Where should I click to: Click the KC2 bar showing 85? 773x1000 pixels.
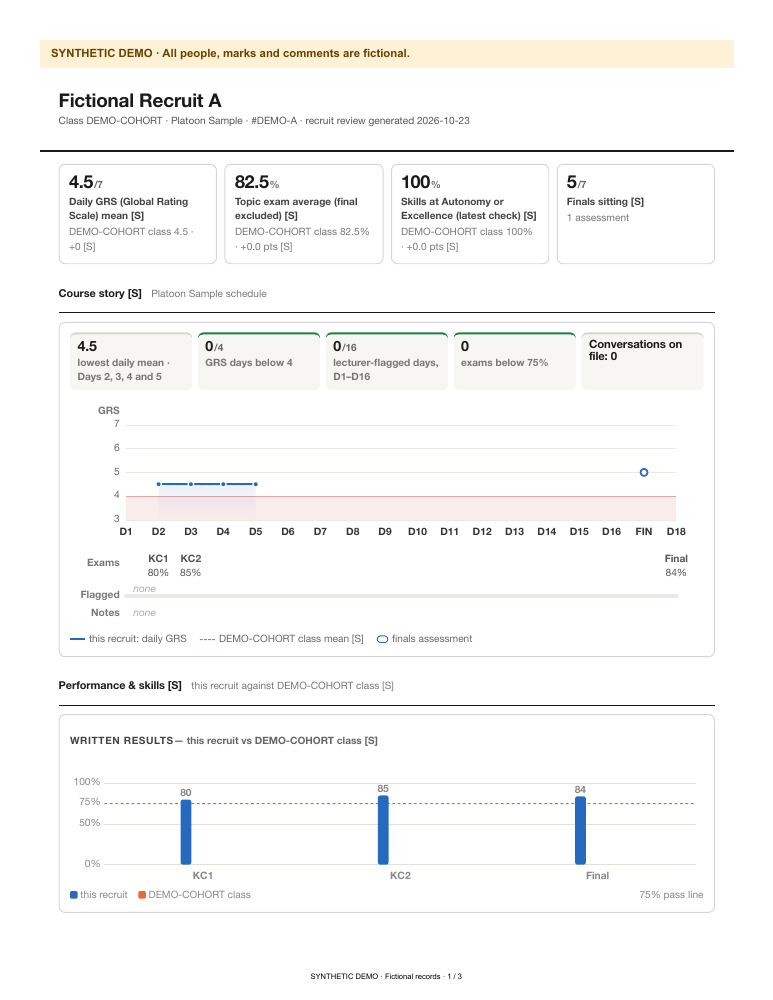[x=383, y=830]
